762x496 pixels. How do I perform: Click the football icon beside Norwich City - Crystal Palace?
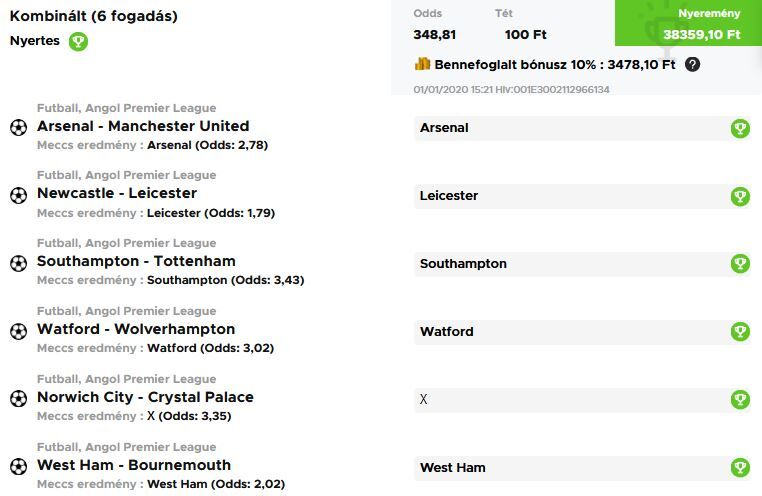(18, 398)
